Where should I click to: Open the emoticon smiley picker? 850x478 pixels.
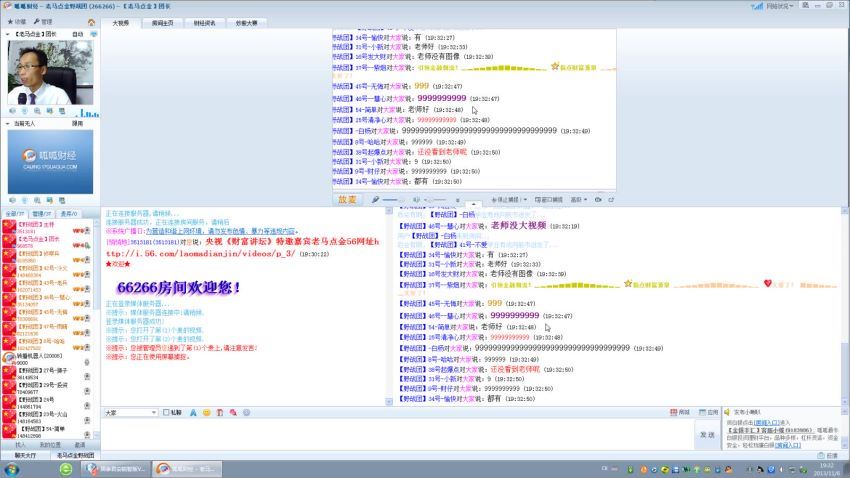pyautogui.click(x=206, y=412)
